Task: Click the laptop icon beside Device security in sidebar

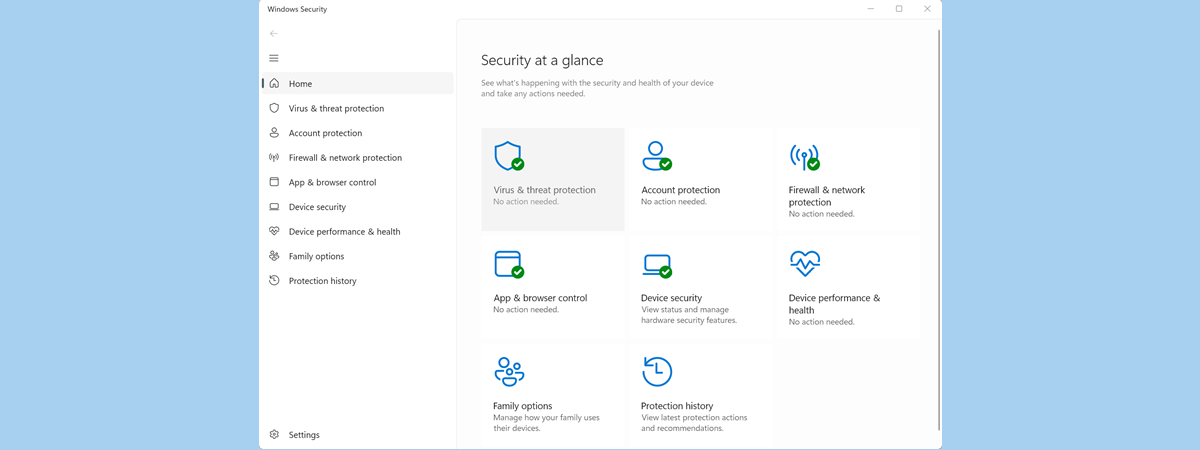Action: click(274, 207)
